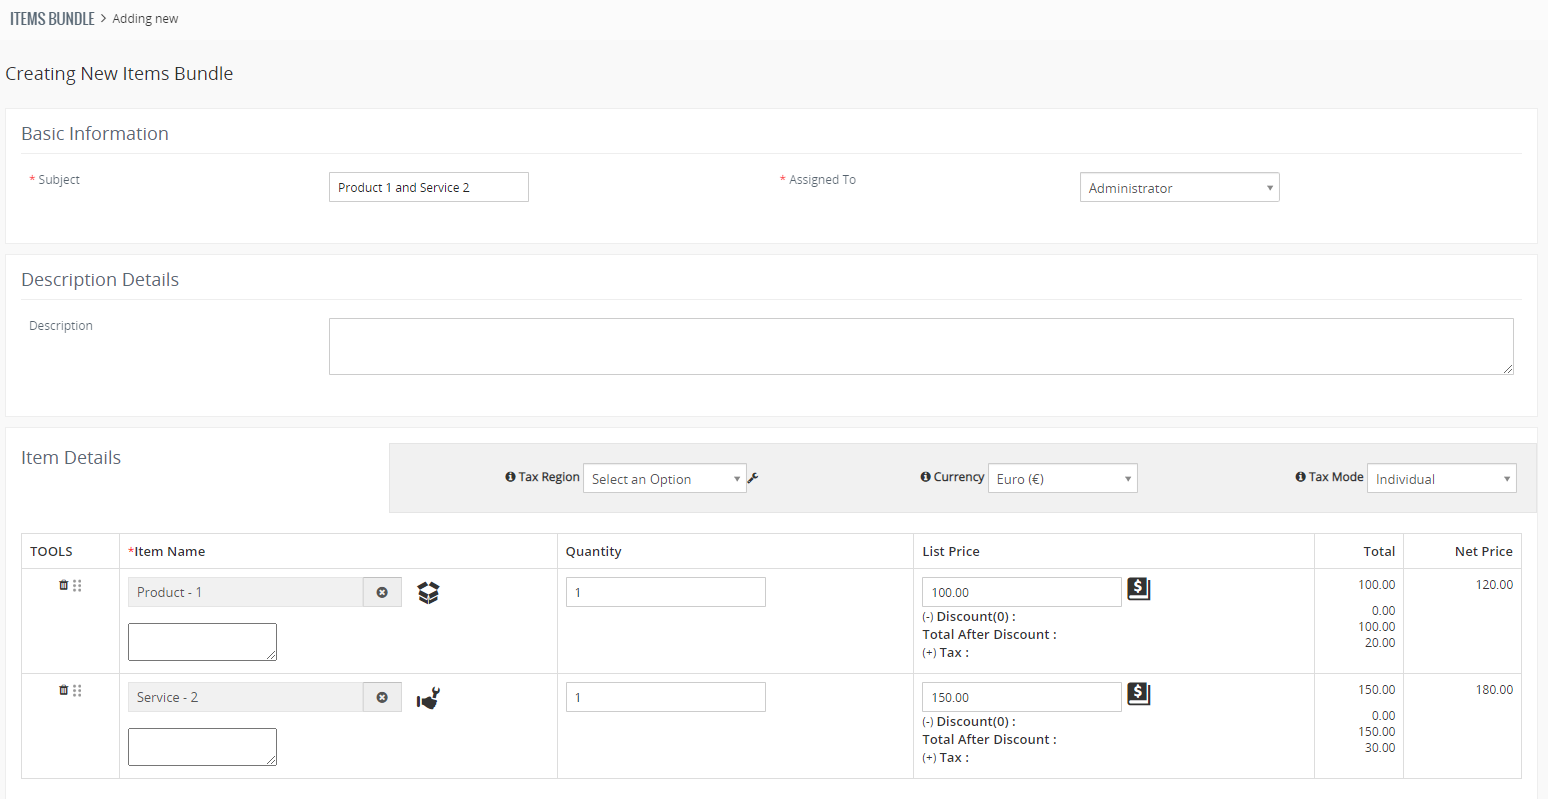Viewport: 1548px width, 799px height.
Task: Delete the Product - 1 line item
Action: point(64,585)
